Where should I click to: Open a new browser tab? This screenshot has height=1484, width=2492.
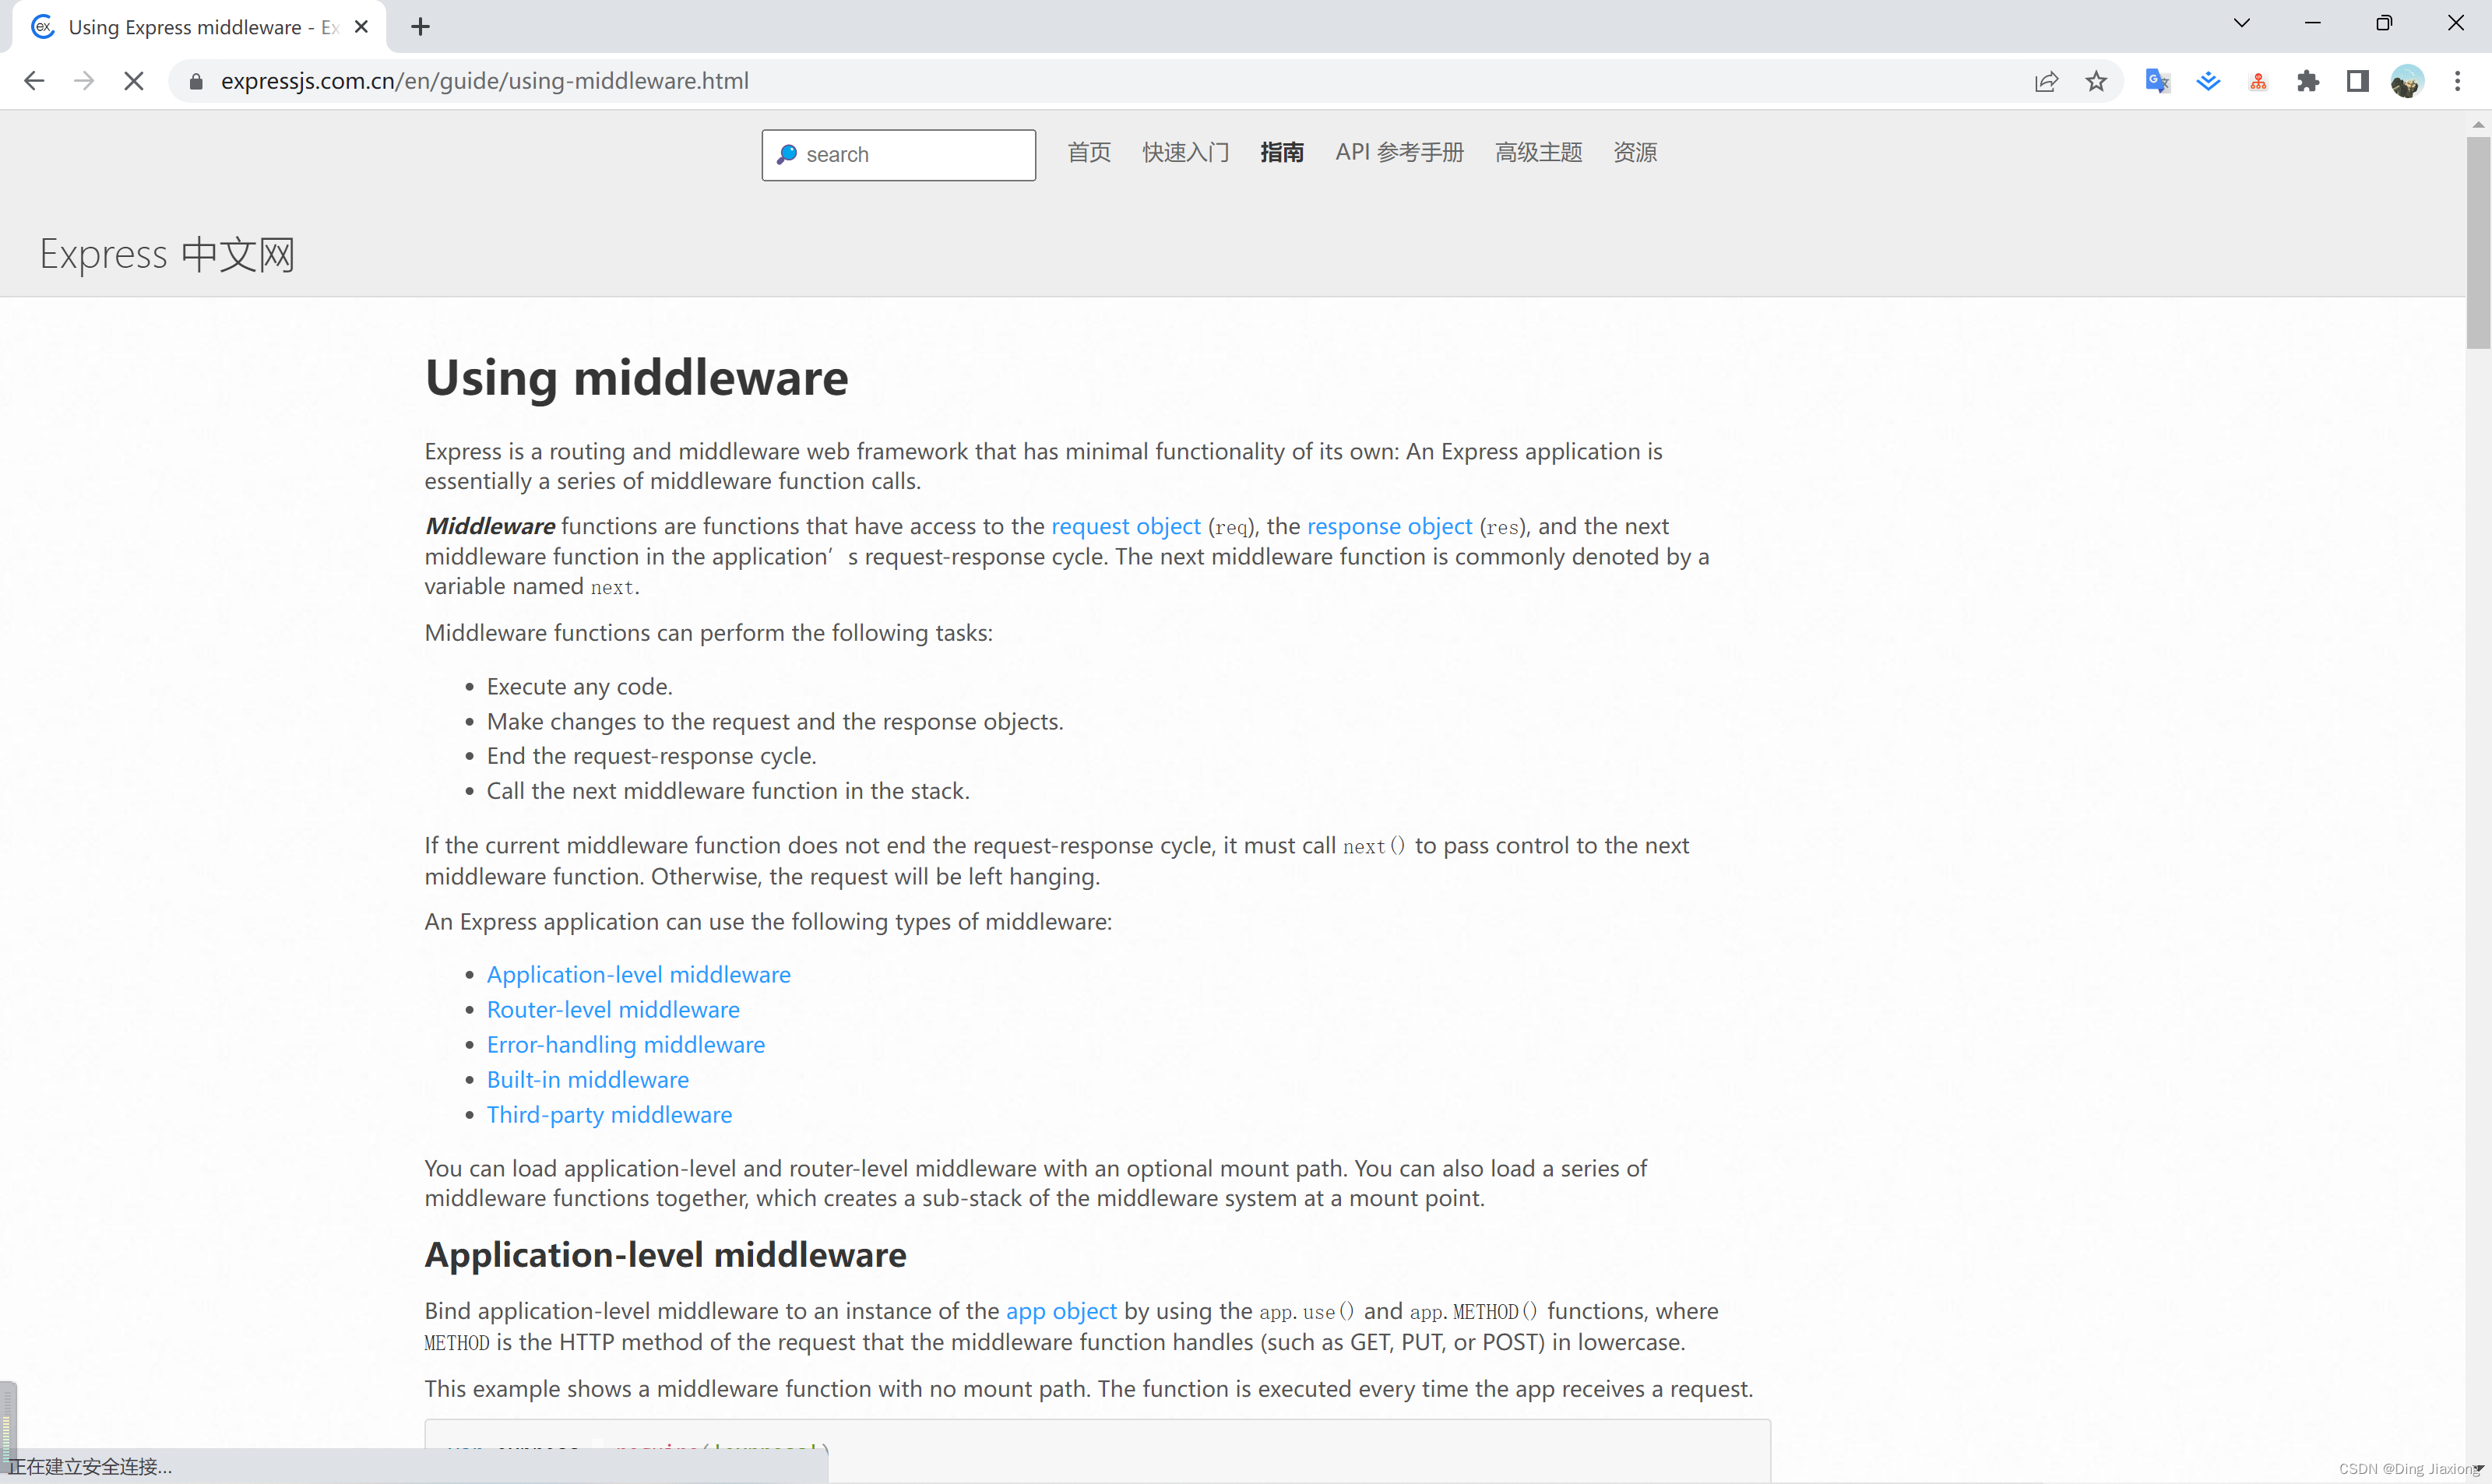click(420, 27)
